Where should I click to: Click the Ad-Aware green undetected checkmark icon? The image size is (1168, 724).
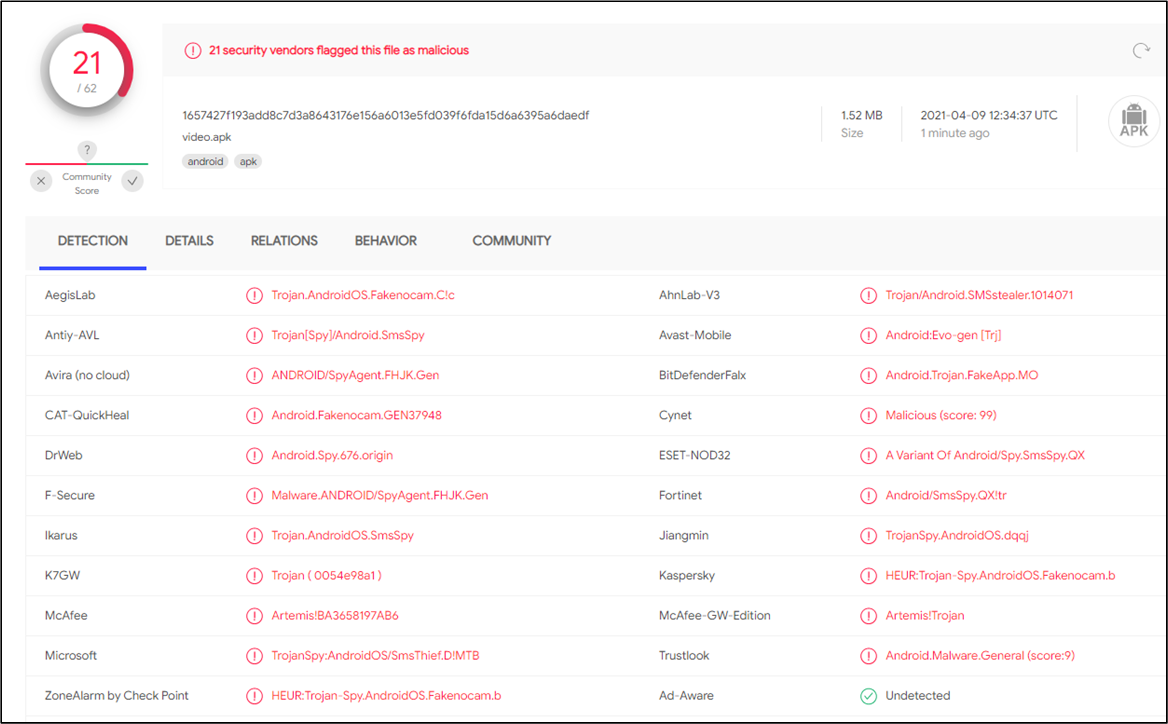869,696
